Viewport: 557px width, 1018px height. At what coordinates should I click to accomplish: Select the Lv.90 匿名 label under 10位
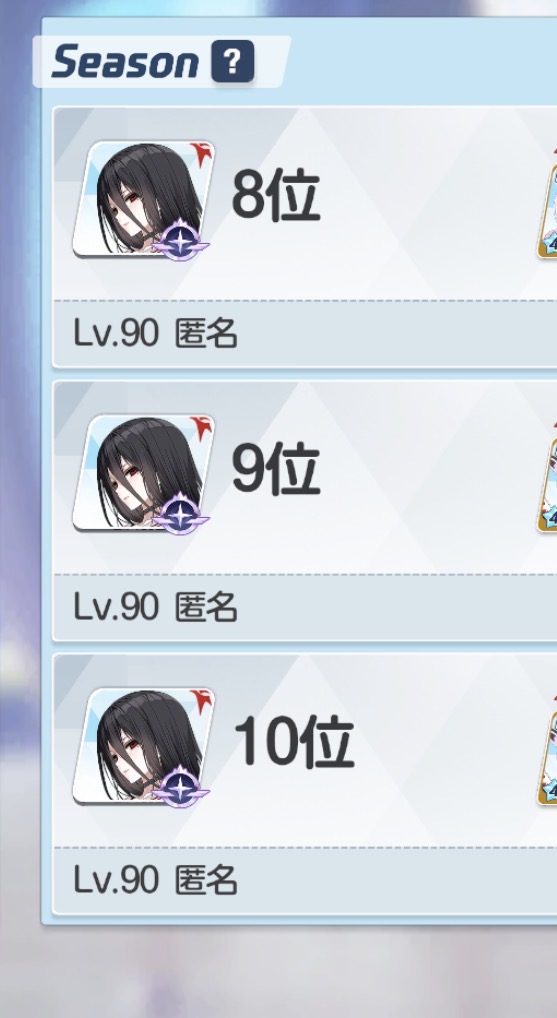[155, 881]
